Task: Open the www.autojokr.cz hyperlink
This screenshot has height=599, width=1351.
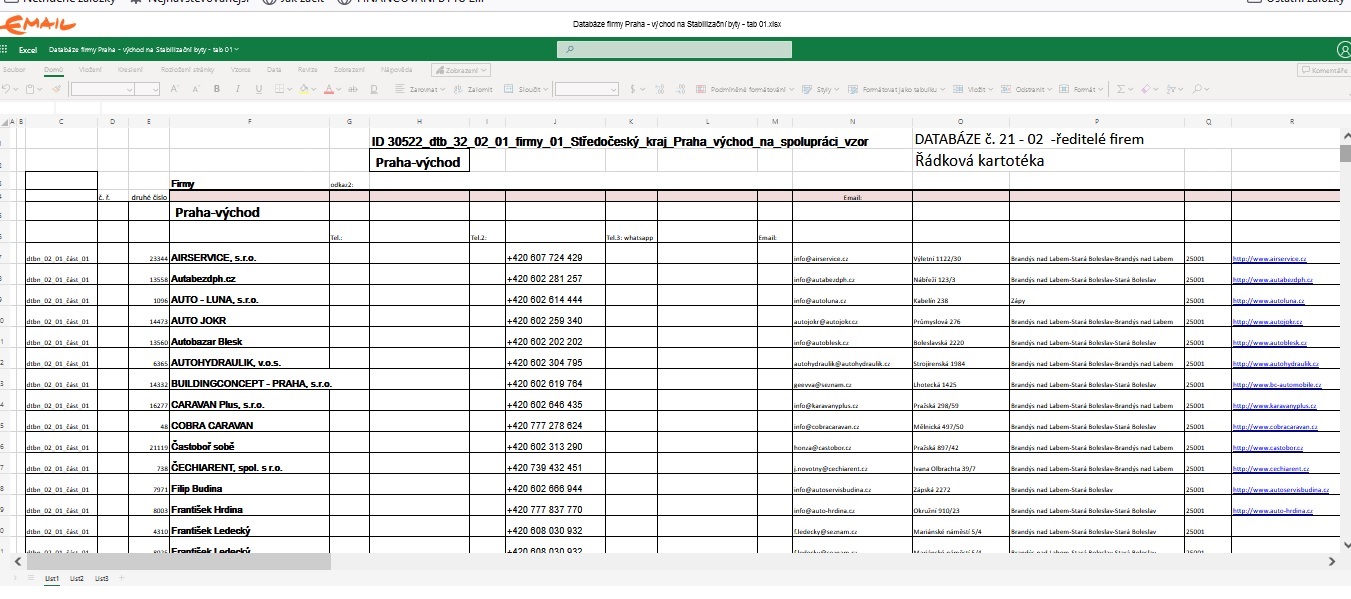Action: [x=1267, y=322]
